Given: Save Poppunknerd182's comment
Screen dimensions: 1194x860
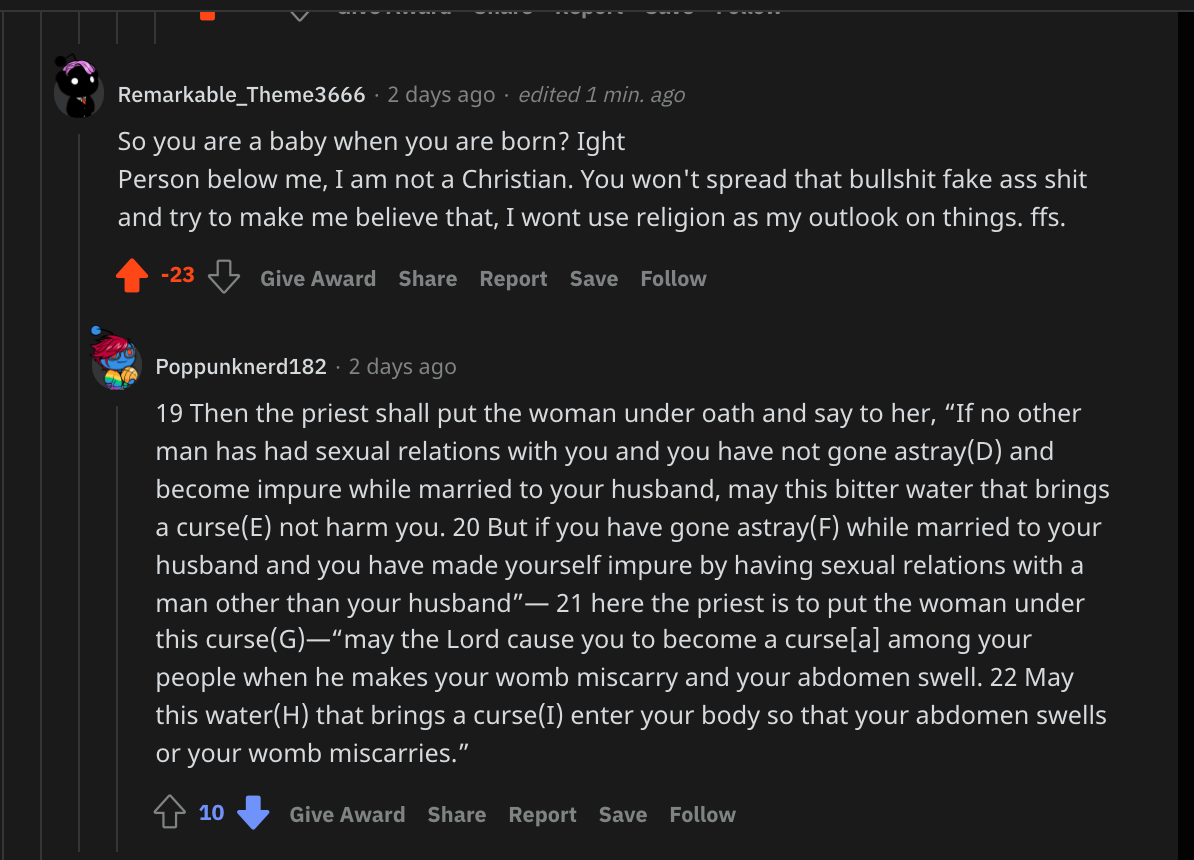Looking at the screenshot, I should click(622, 815).
